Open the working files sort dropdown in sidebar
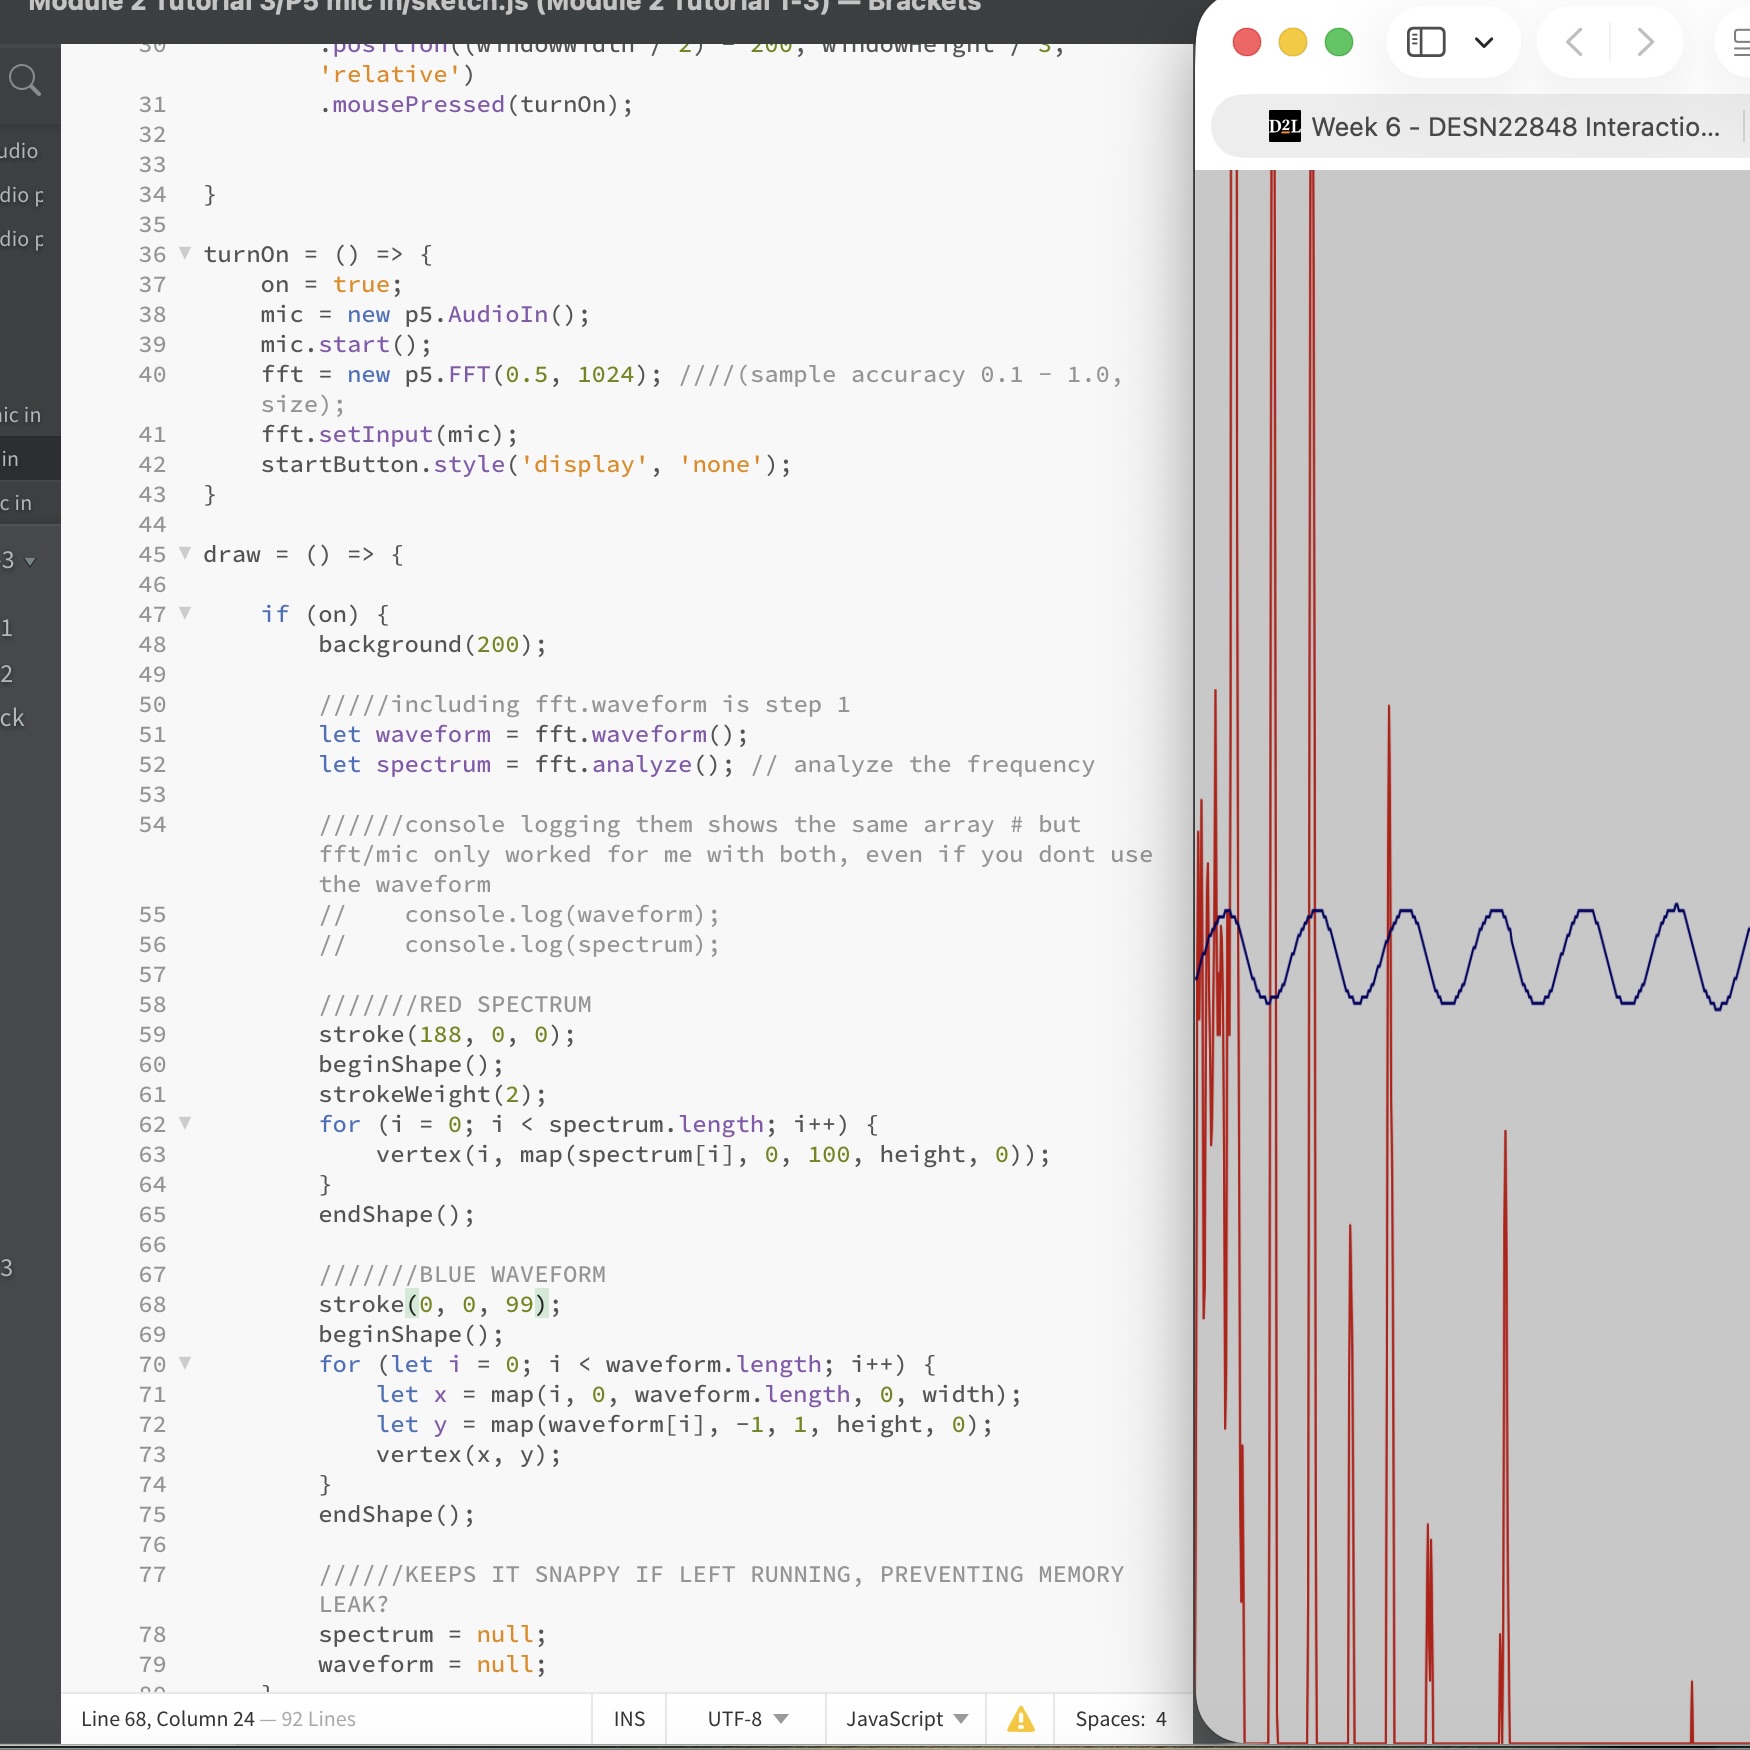The image size is (1750, 1750). (x=30, y=561)
